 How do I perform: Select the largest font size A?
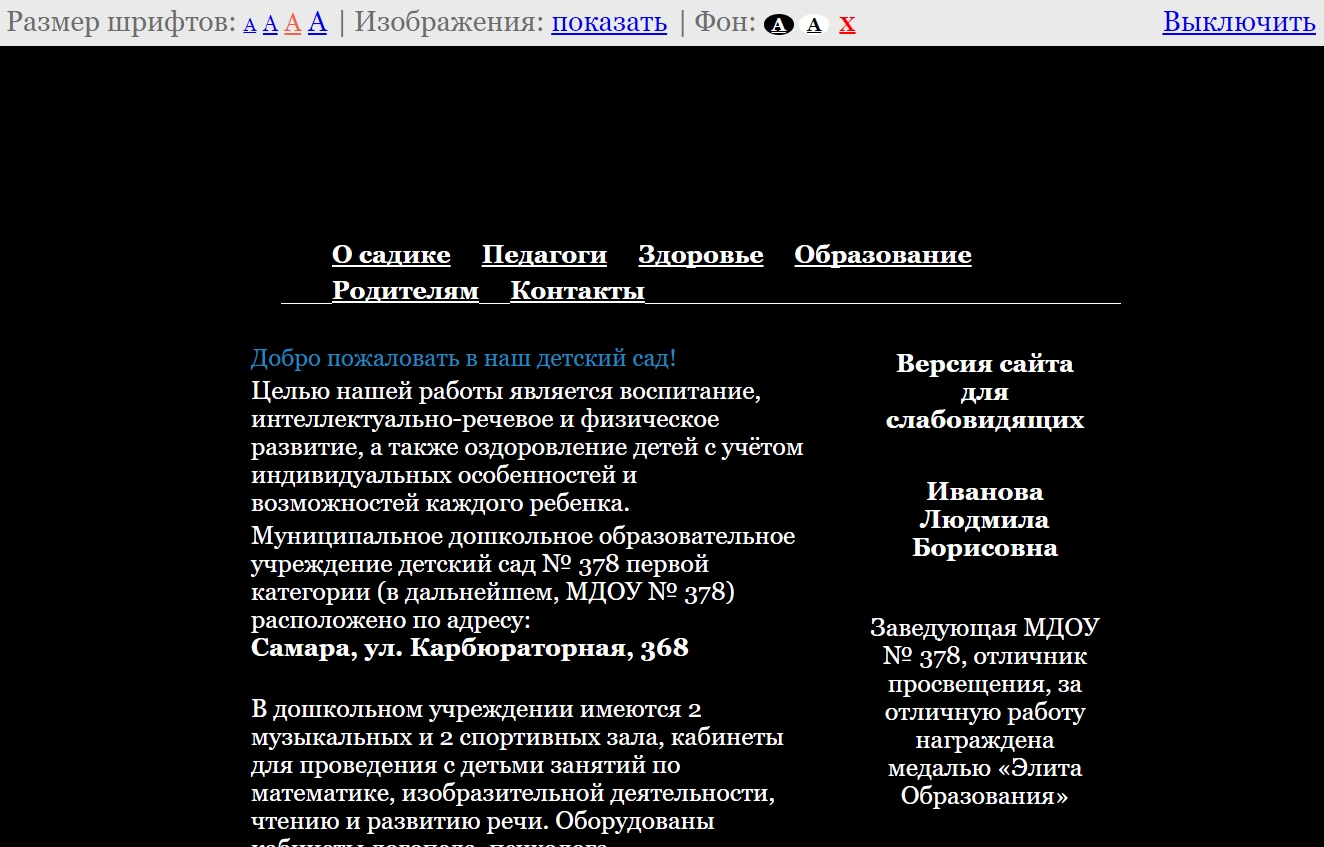[x=317, y=22]
